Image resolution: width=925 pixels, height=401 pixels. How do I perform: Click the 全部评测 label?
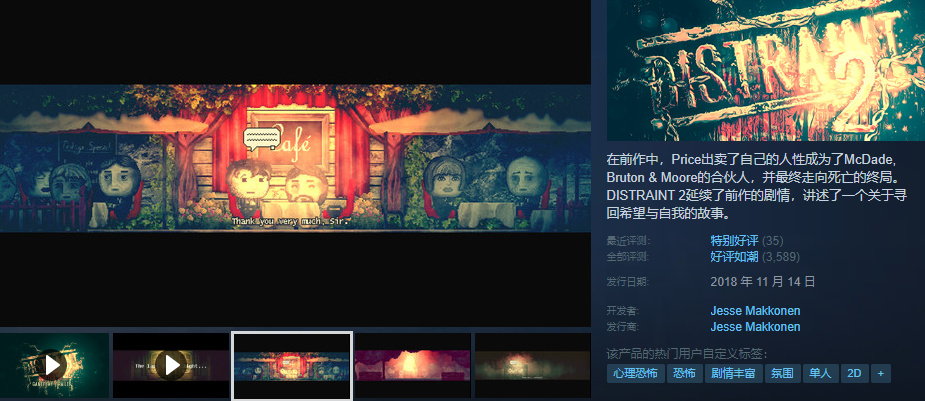[628, 257]
